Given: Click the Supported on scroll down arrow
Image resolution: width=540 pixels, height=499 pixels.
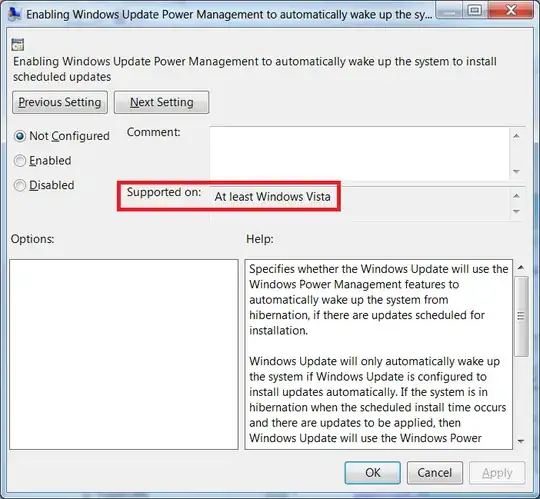Looking at the screenshot, I should click(x=516, y=211).
